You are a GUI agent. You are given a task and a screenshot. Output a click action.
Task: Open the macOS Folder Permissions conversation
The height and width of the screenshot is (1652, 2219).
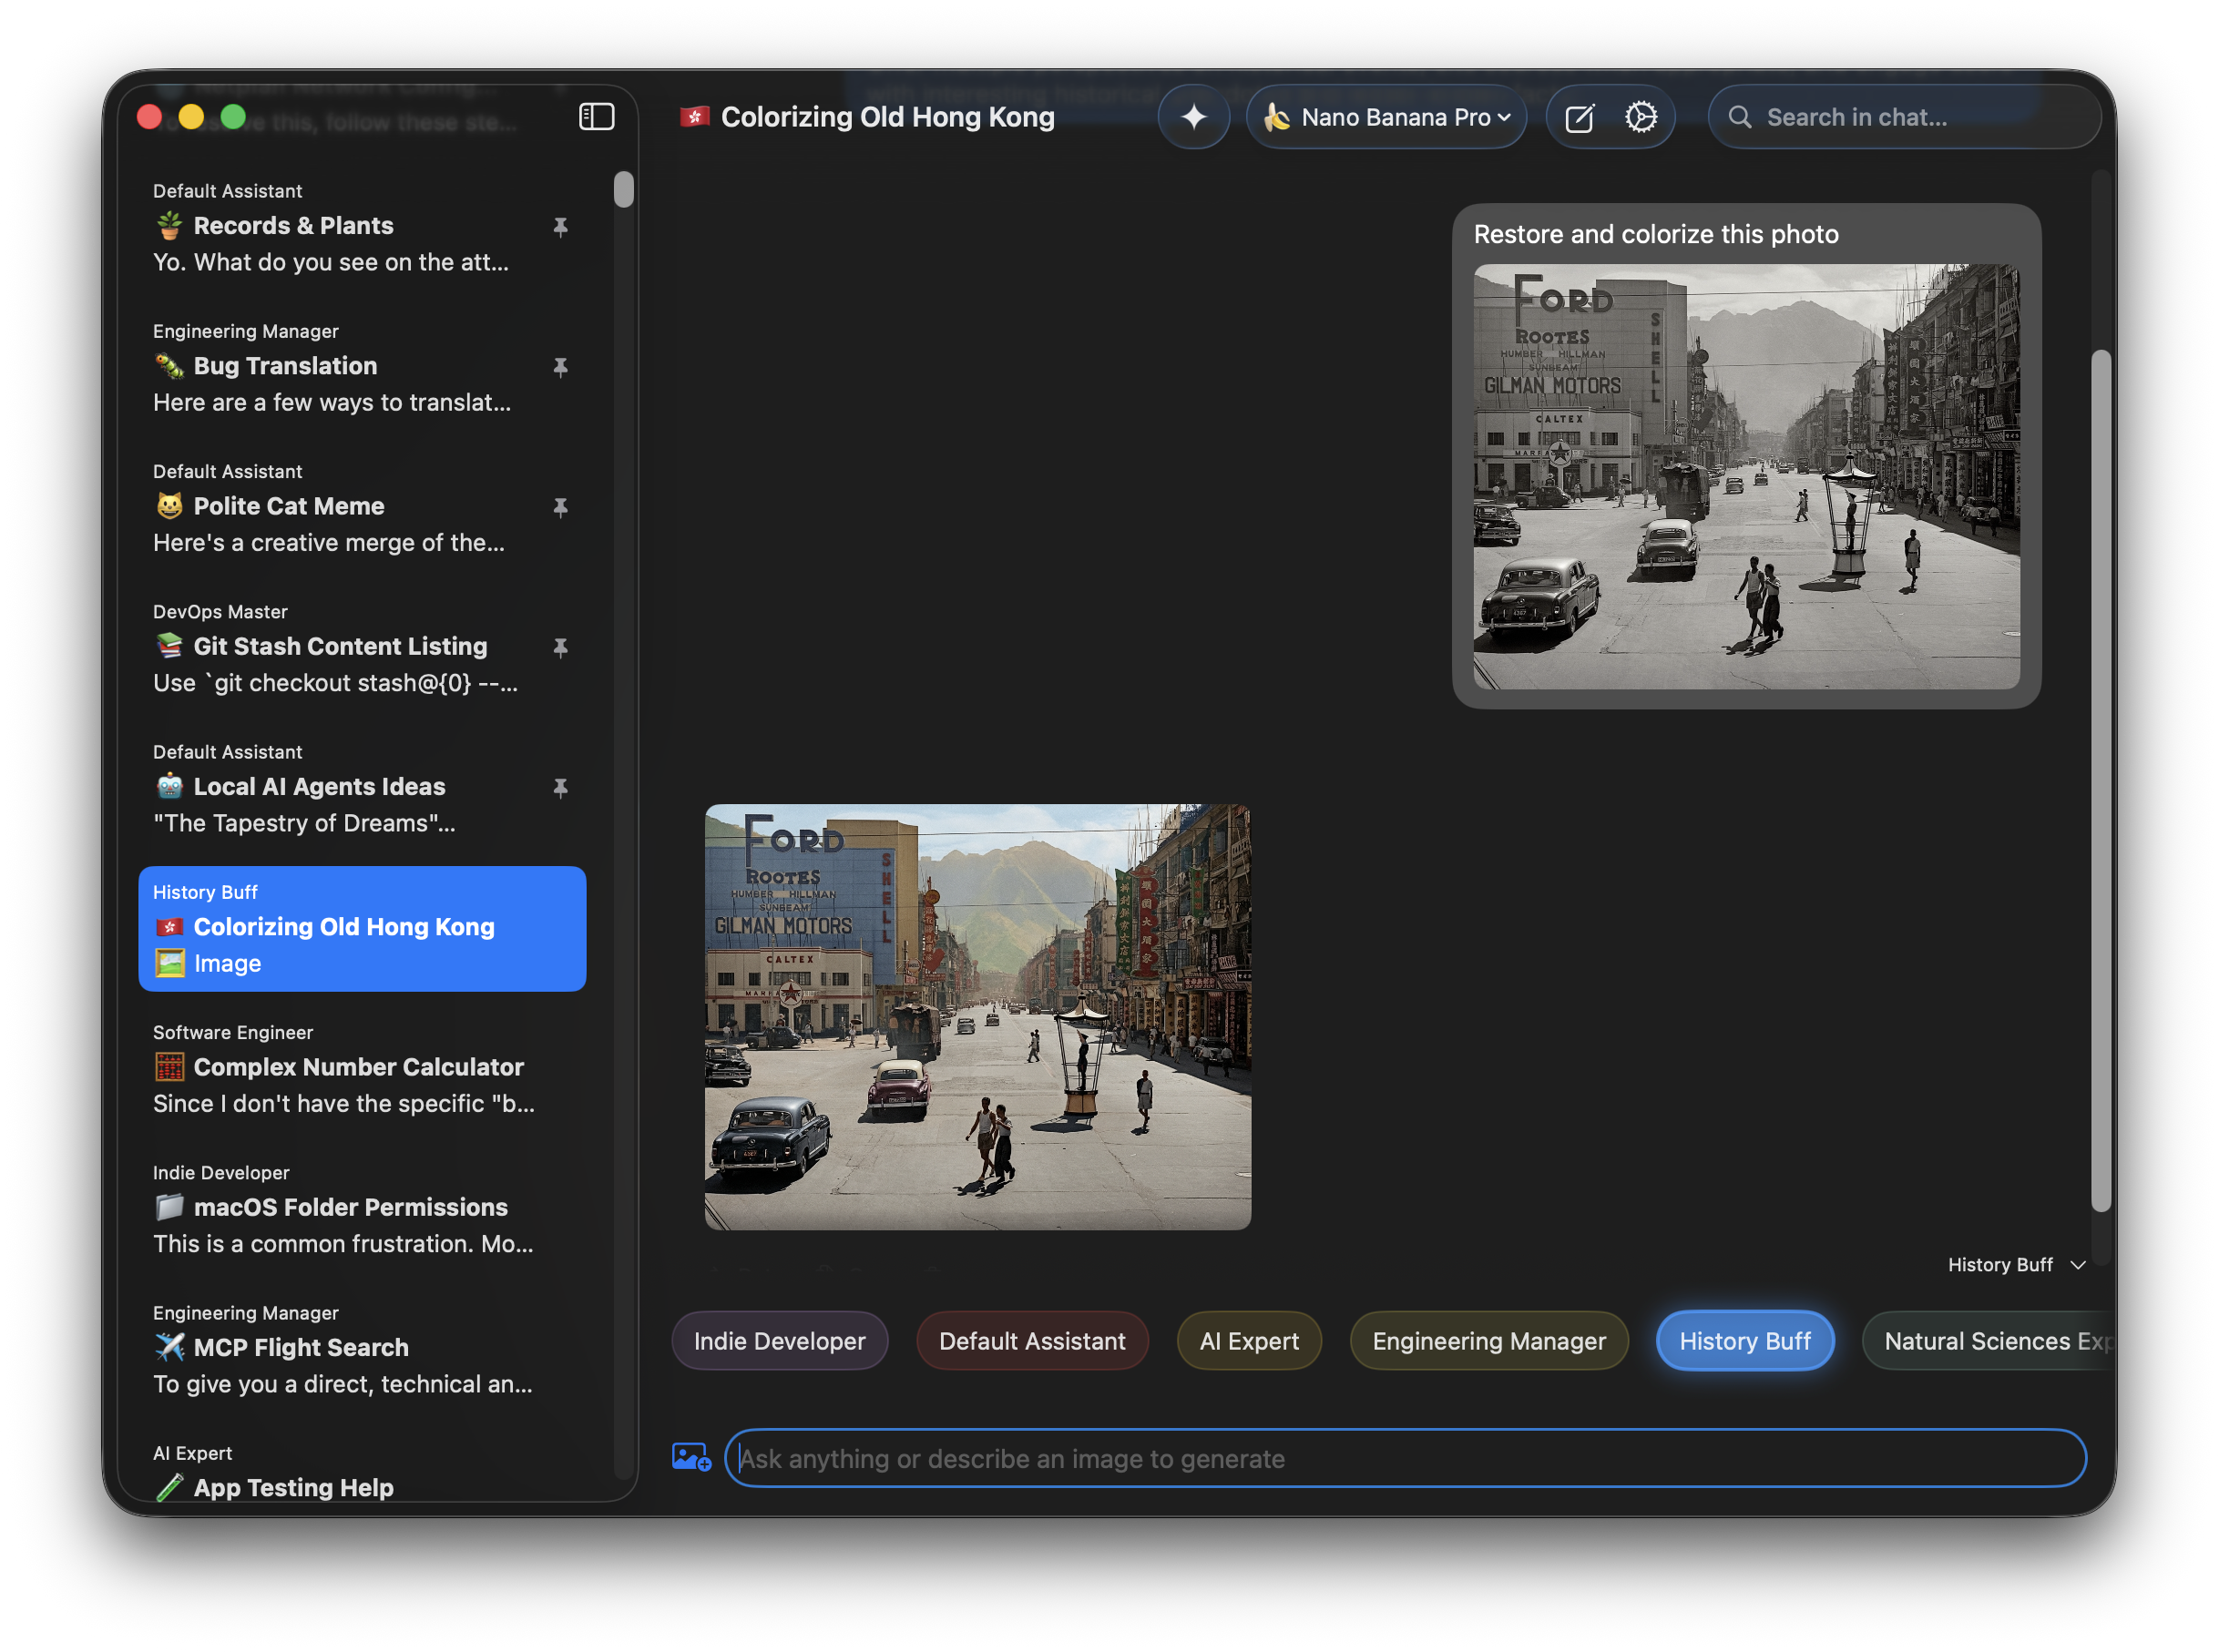click(350, 1207)
